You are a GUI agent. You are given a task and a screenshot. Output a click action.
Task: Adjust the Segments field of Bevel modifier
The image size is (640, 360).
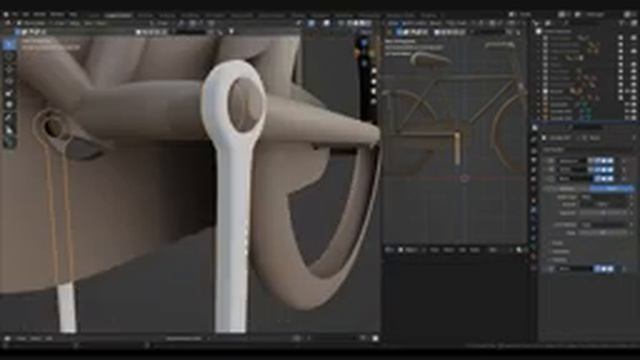point(605,213)
